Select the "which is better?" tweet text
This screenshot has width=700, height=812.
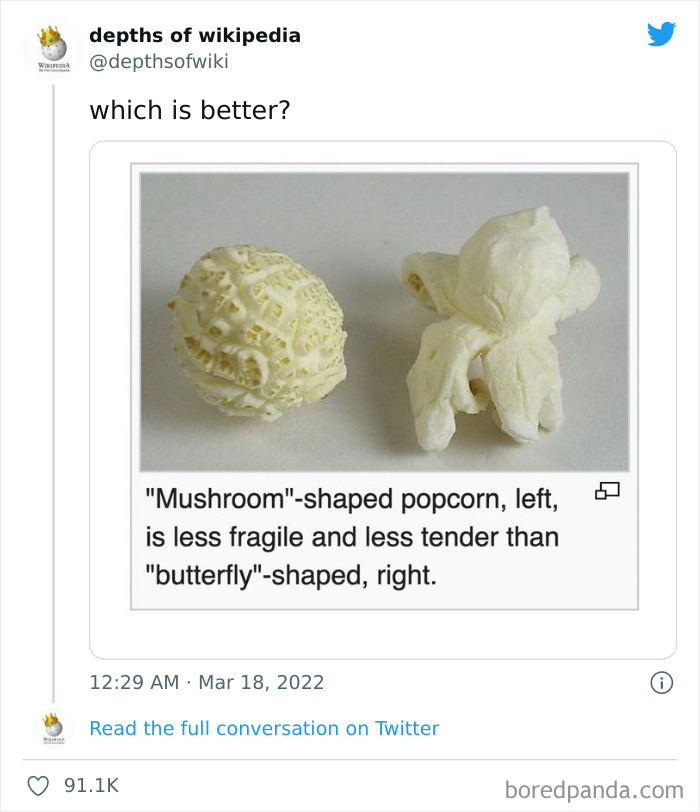190,110
